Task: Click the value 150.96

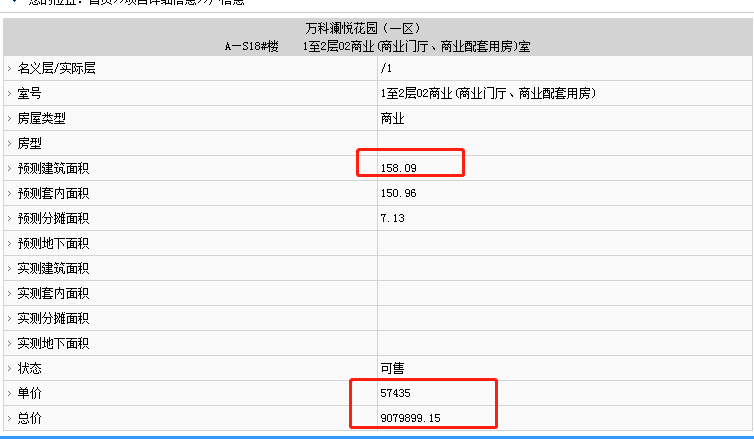Action: pyautogui.click(x=399, y=193)
